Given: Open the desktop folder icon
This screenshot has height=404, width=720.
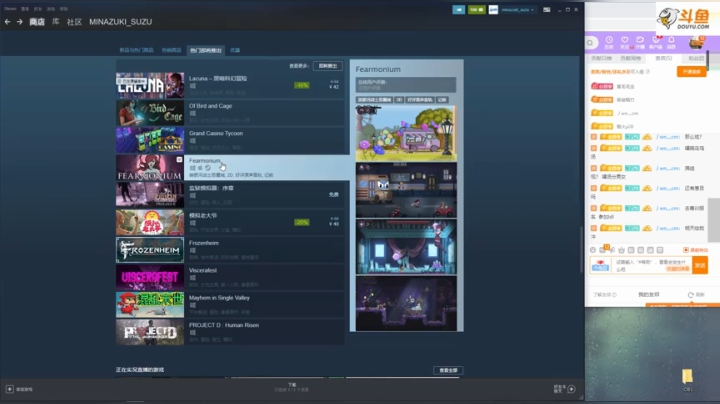Looking at the screenshot, I should point(687,376).
